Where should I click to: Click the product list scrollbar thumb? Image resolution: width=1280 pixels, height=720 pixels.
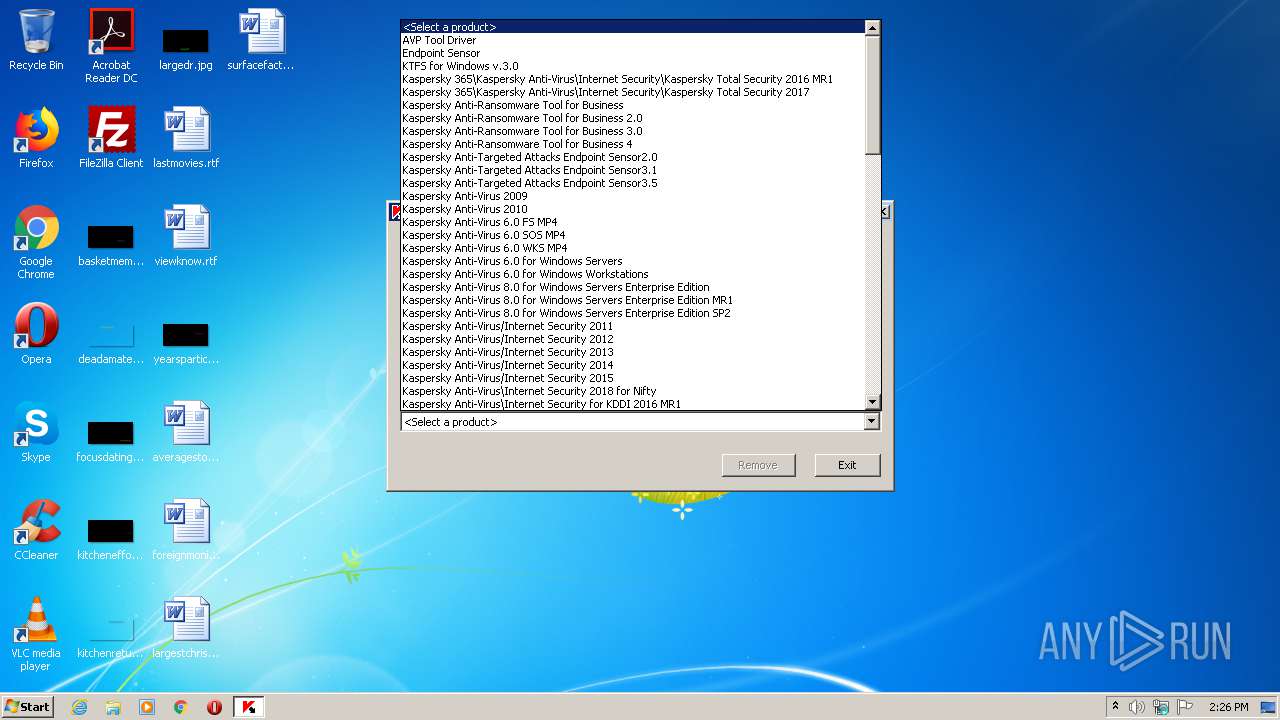(x=872, y=95)
